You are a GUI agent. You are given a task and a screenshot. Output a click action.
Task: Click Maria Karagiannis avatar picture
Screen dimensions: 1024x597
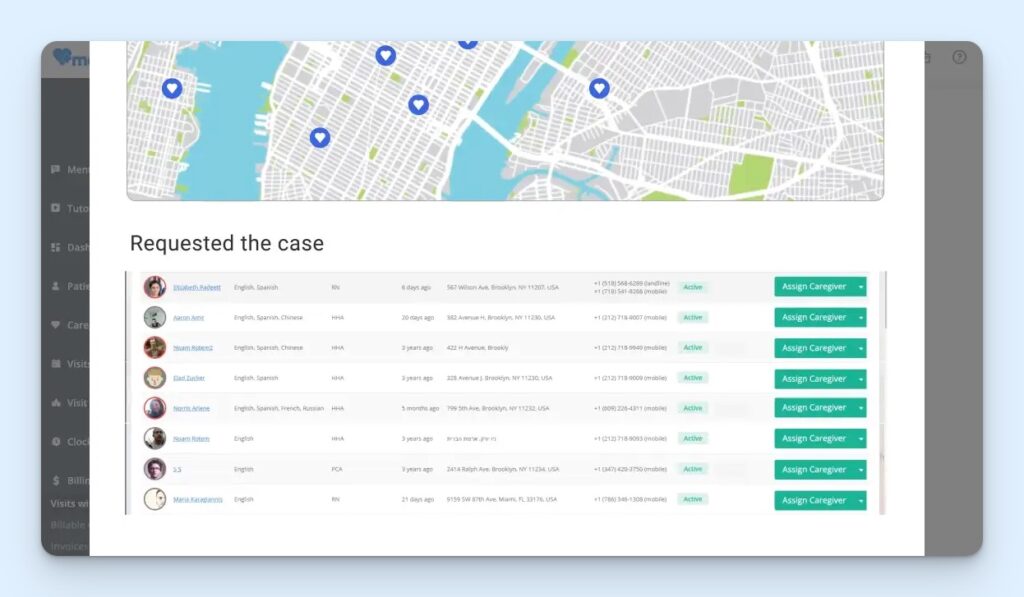pos(155,499)
